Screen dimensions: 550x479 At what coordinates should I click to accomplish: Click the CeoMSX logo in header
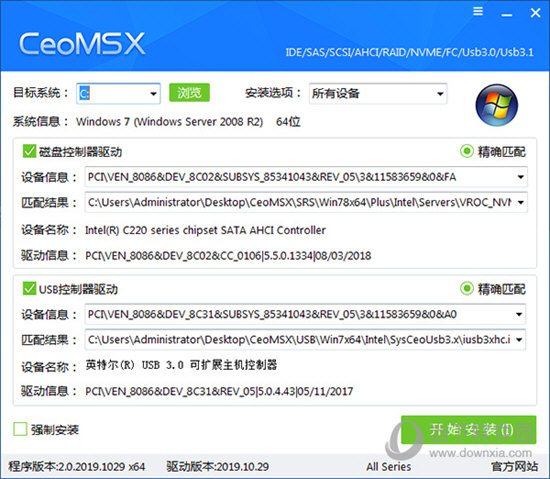(x=82, y=43)
